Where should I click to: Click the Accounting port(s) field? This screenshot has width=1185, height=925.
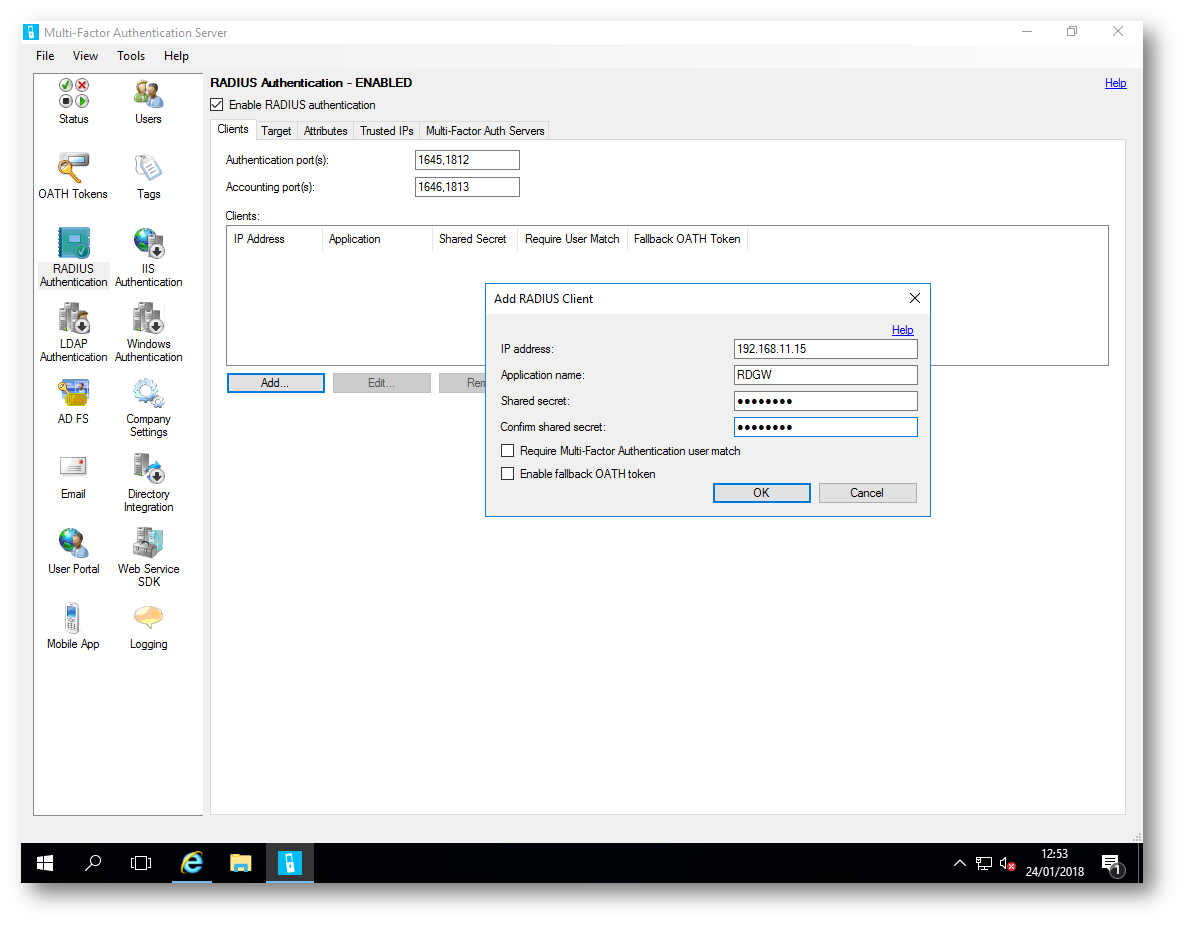[x=467, y=187]
